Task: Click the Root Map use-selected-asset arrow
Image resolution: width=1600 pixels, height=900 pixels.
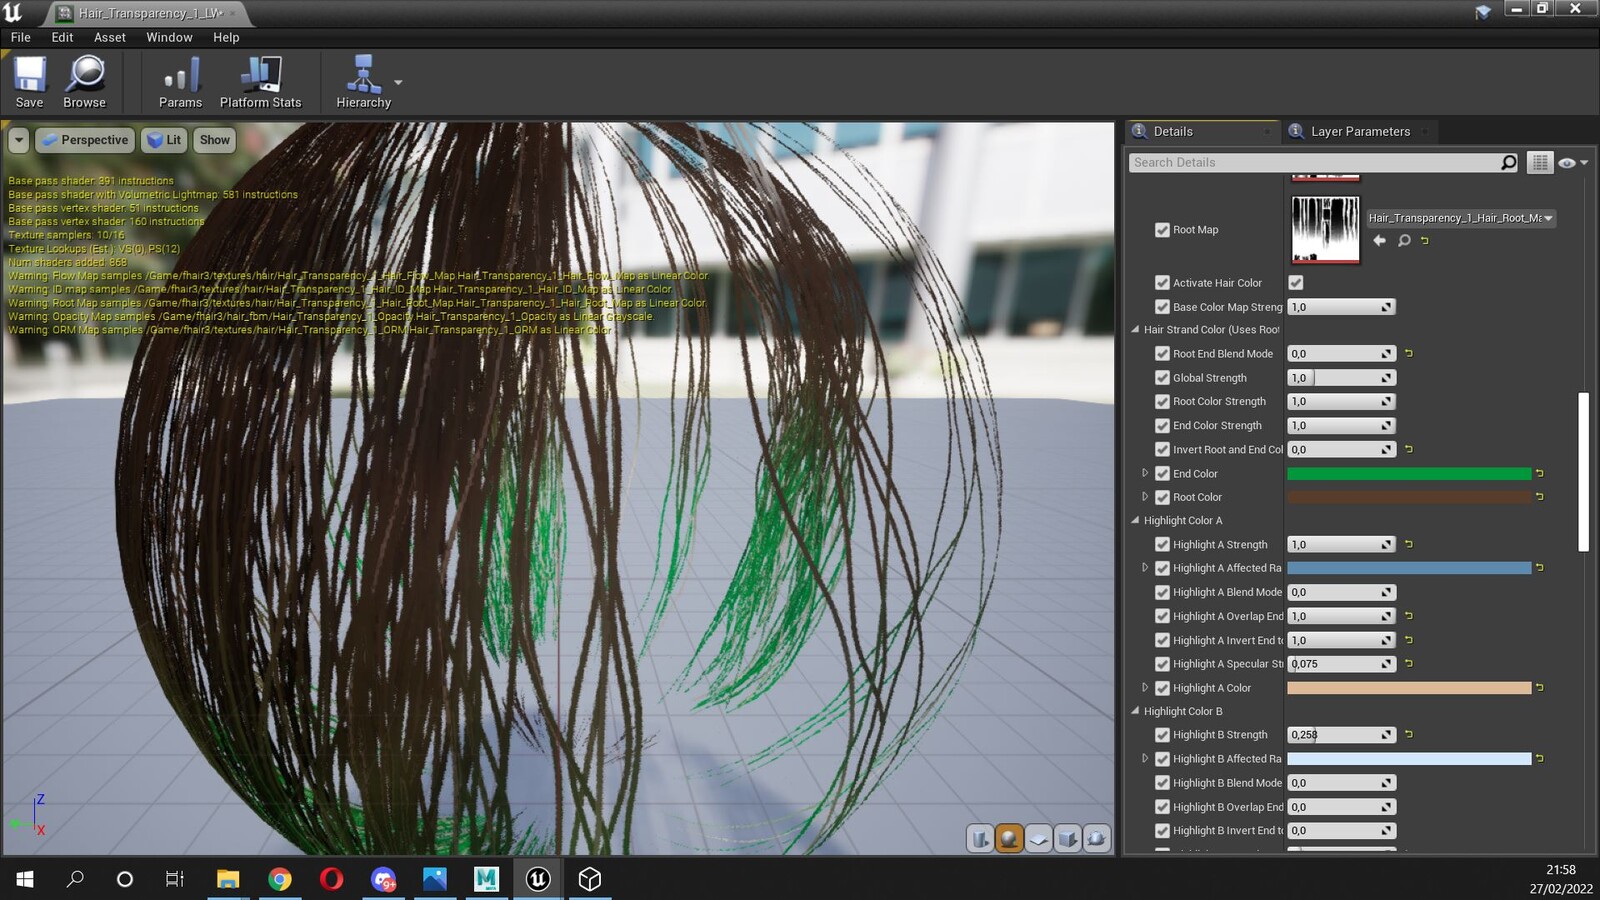Action: 1380,240
